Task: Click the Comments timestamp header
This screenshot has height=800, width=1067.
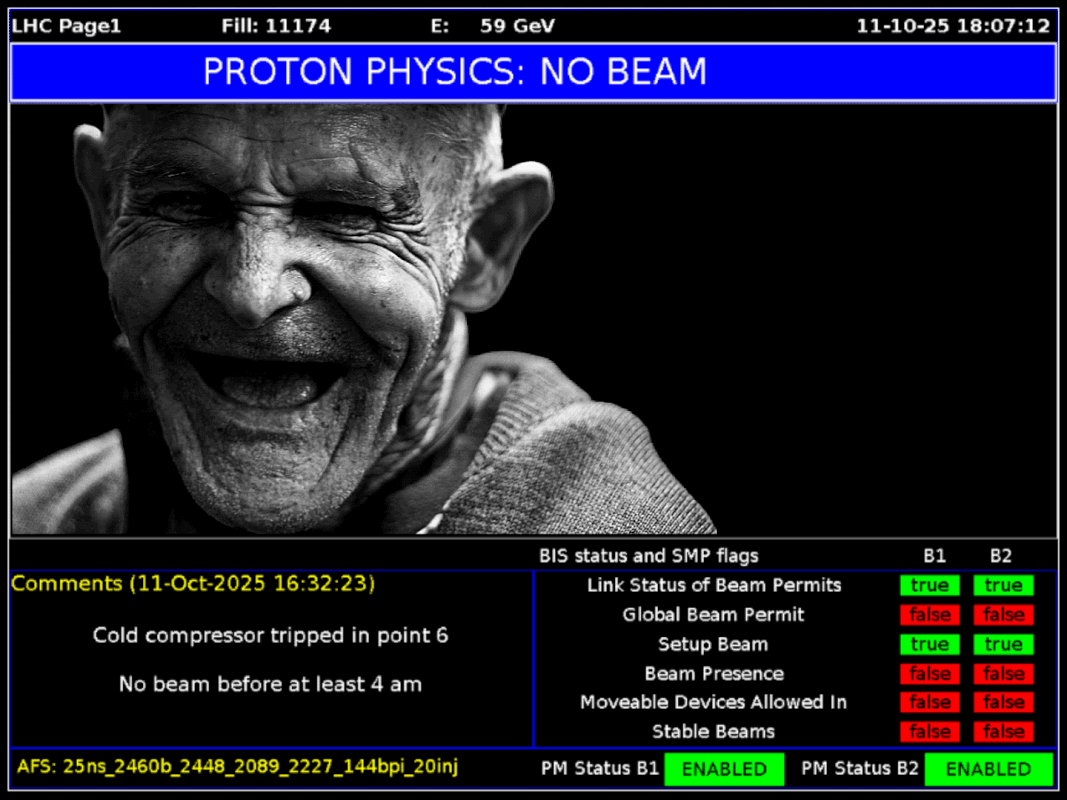Action: 193,584
